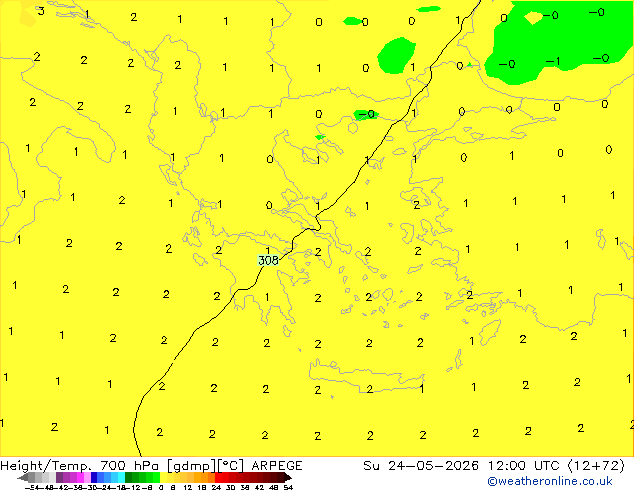Click the gray left arrow of color scale
Screen dimensions: 634x490
22,477
